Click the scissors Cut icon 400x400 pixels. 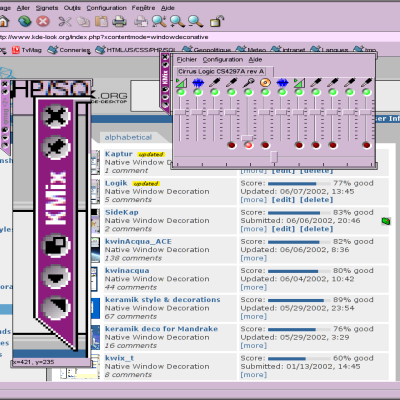pos(65,21)
